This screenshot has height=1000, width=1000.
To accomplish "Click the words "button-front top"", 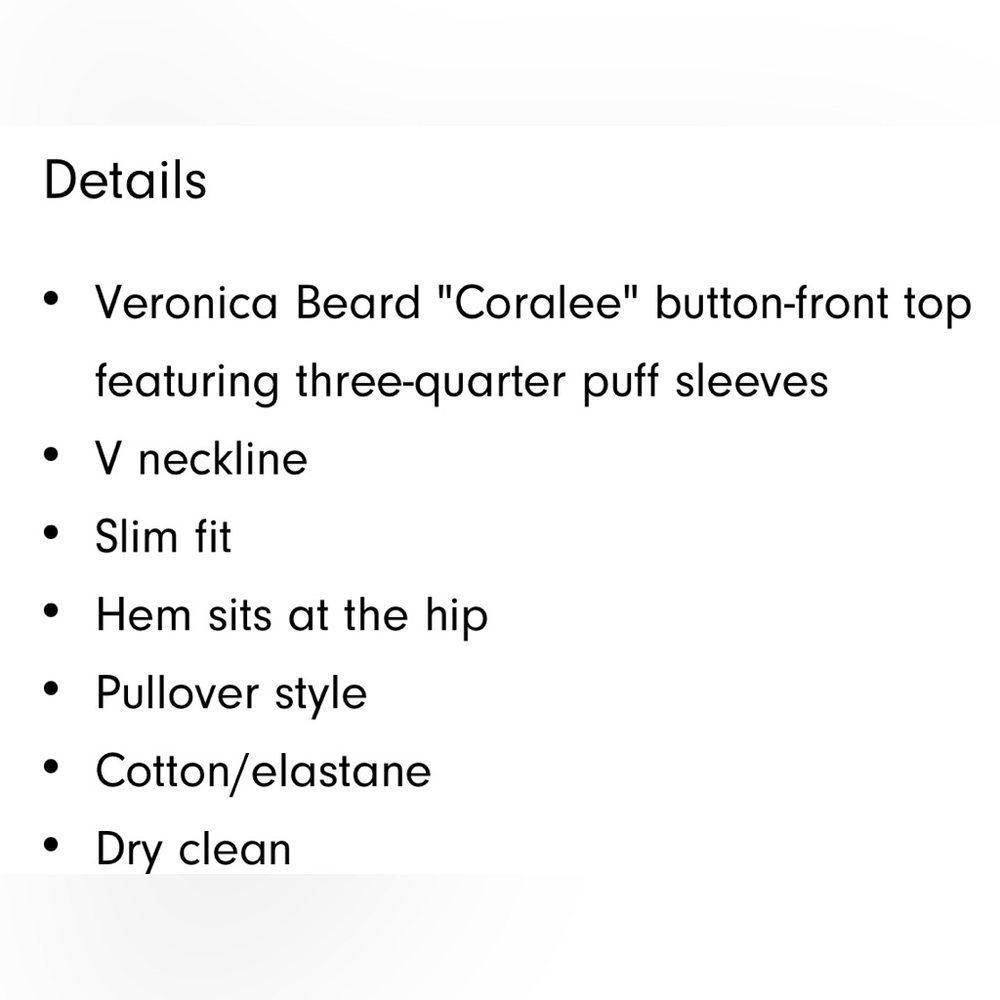I will tap(813, 304).
